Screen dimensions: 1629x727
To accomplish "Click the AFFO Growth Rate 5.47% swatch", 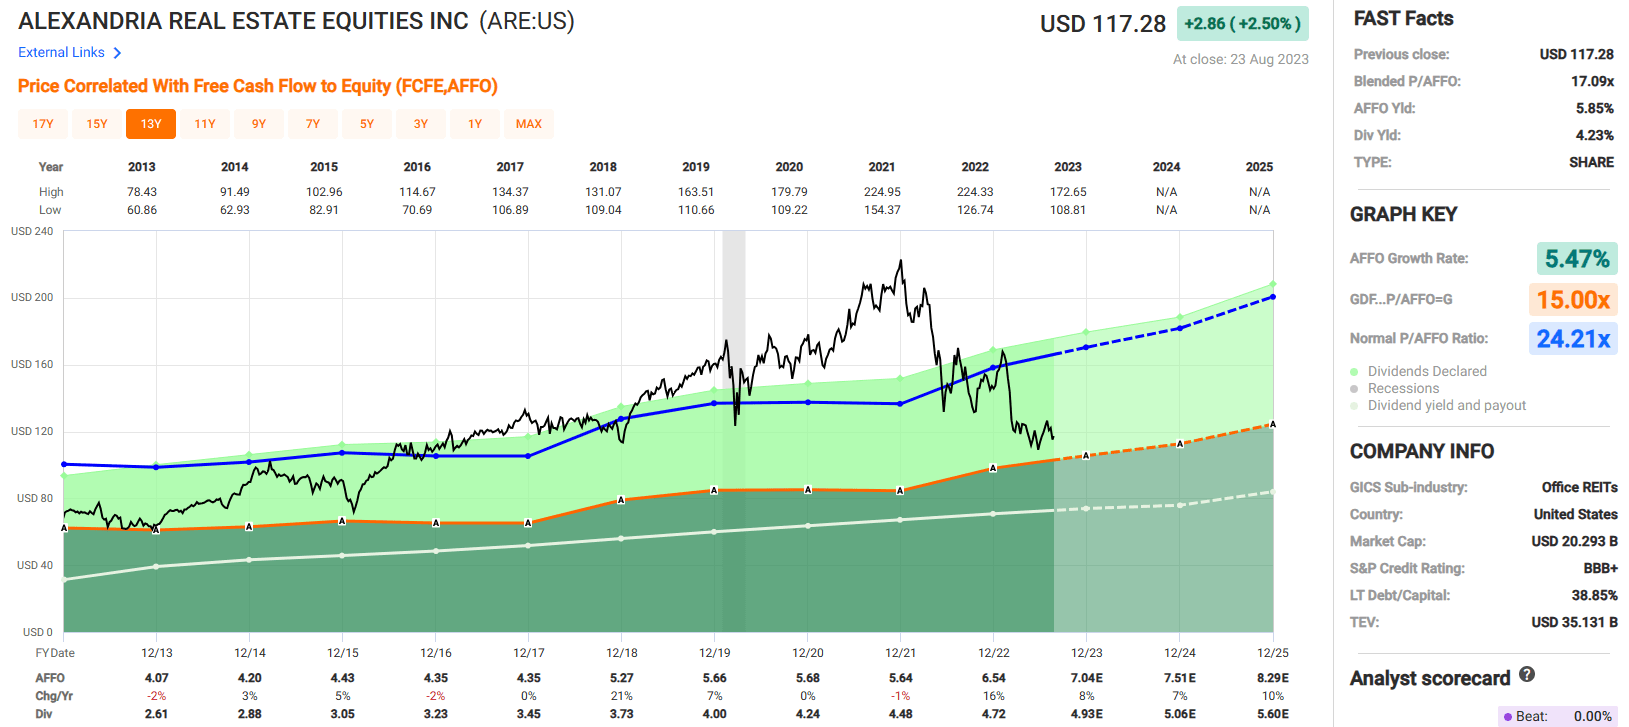I will [x=1576, y=259].
